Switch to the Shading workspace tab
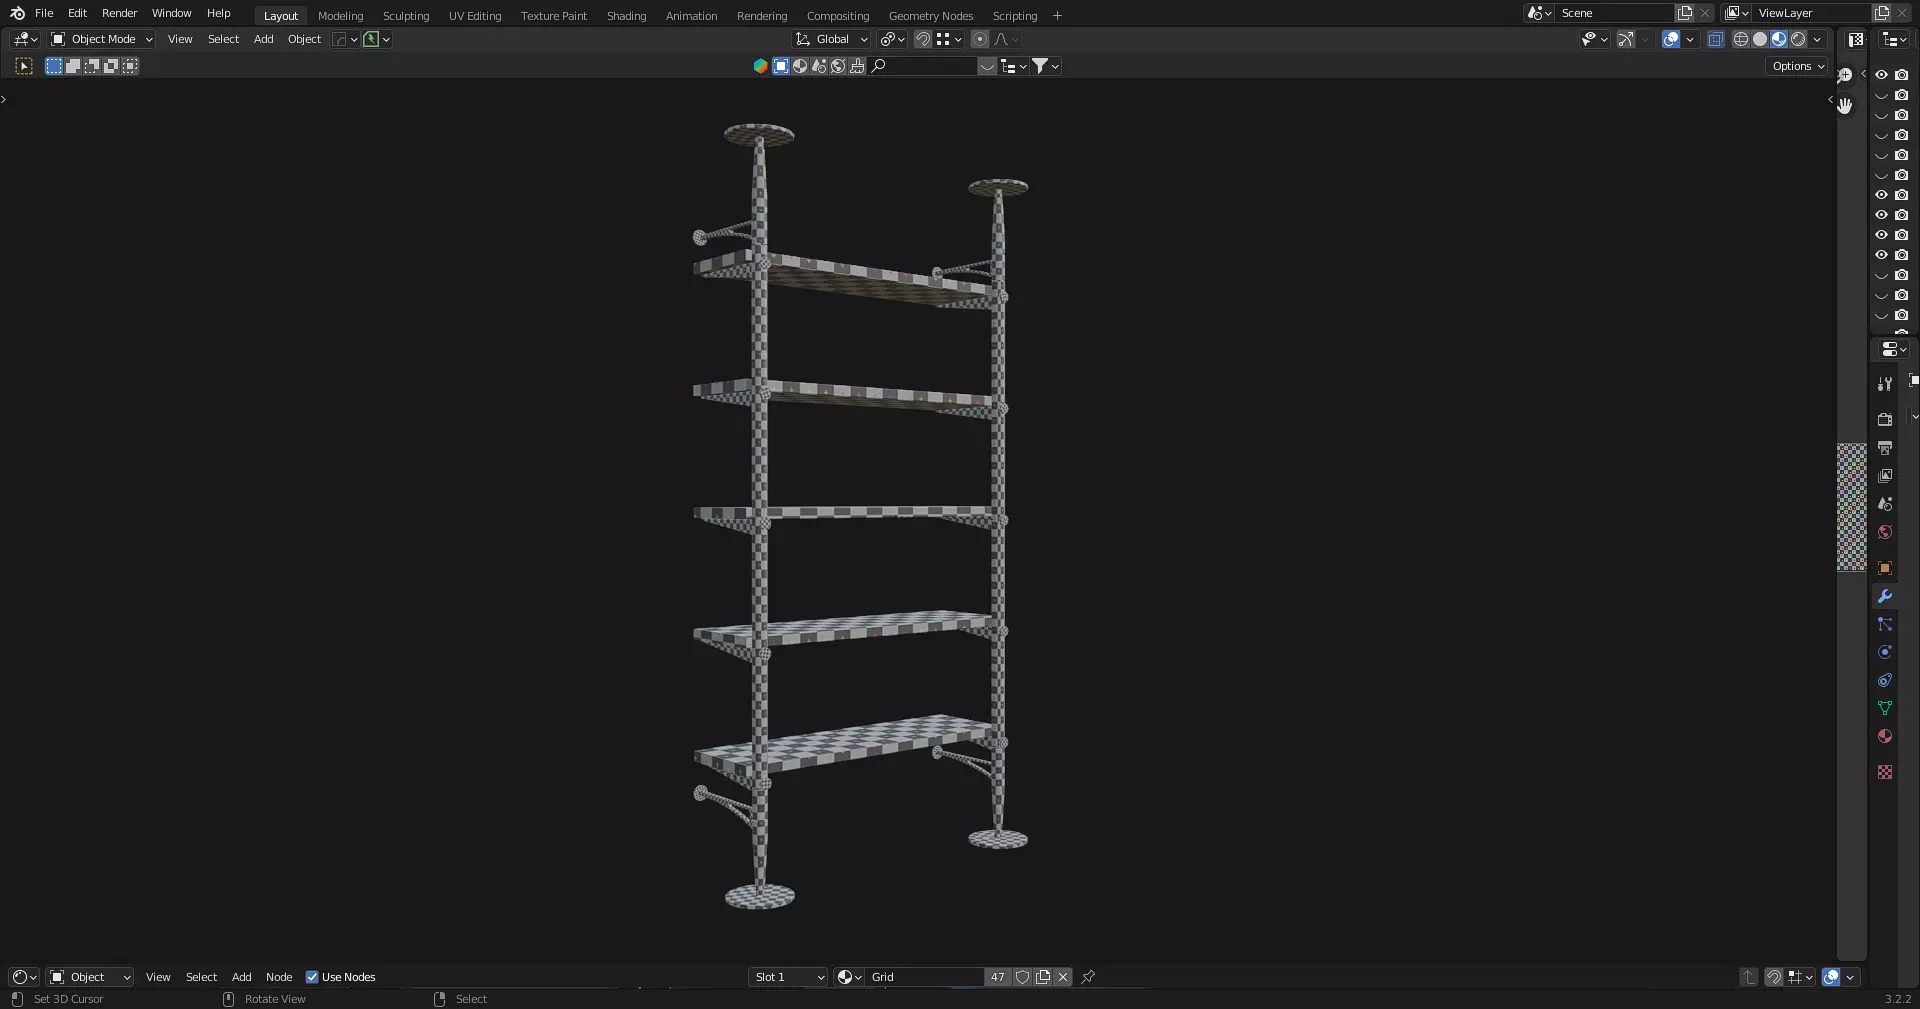This screenshot has height=1009, width=1920. pyautogui.click(x=626, y=16)
